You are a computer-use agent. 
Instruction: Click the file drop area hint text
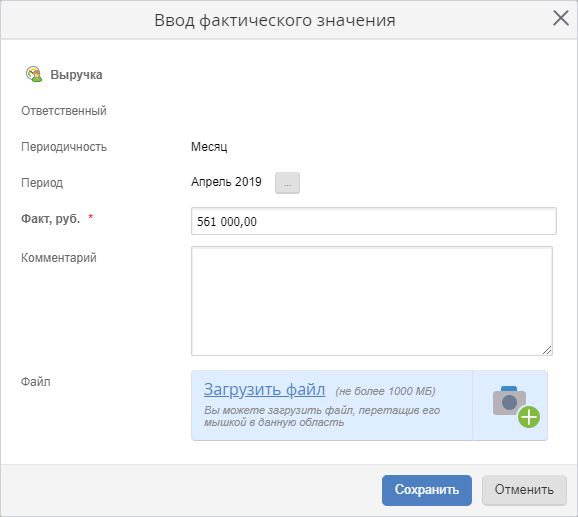pyautogui.click(x=322, y=416)
